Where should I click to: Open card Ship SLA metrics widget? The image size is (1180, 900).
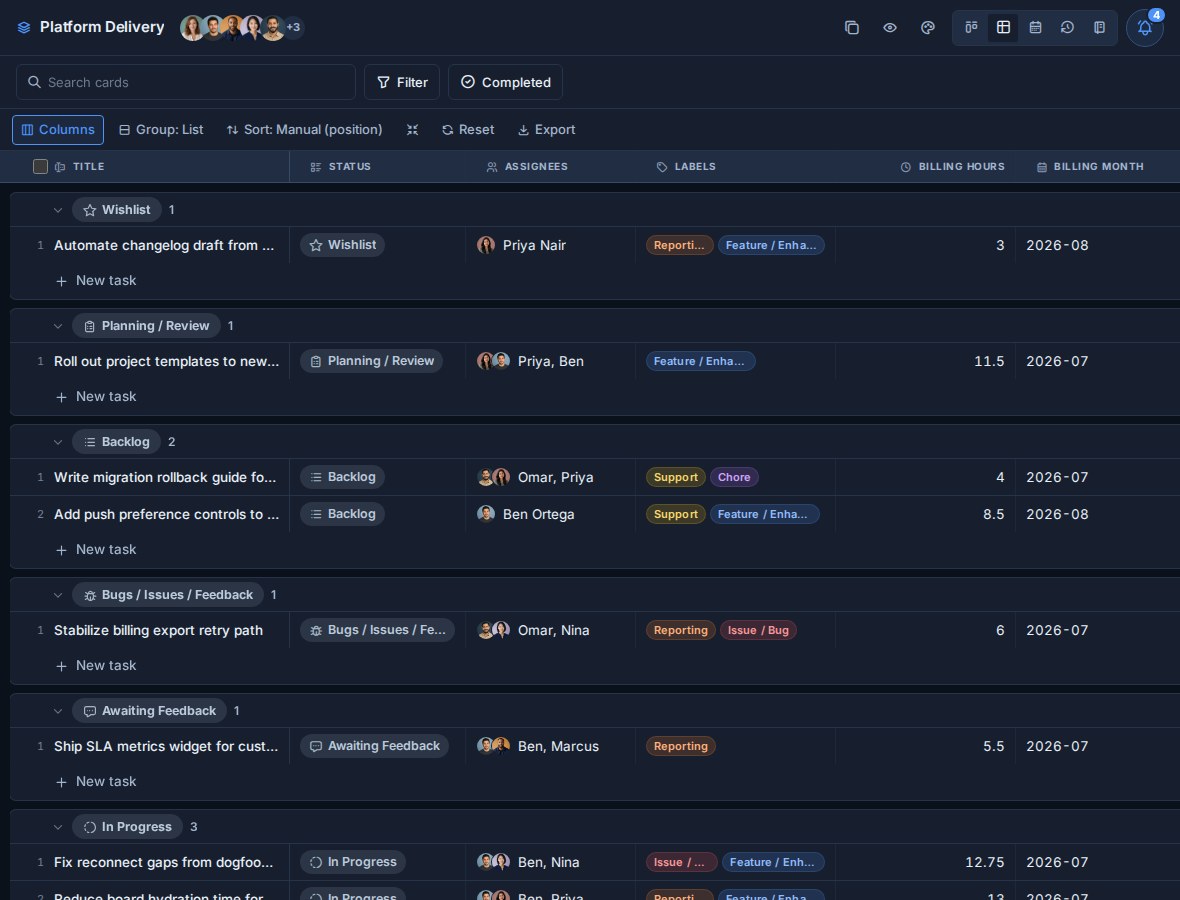point(166,746)
